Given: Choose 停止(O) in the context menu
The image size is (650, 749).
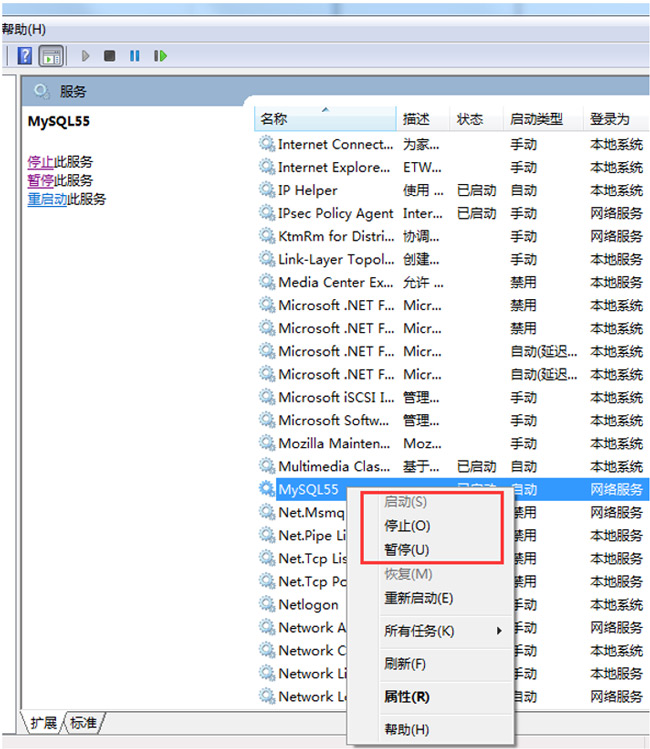Looking at the screenshot, I should click(407, 525).
